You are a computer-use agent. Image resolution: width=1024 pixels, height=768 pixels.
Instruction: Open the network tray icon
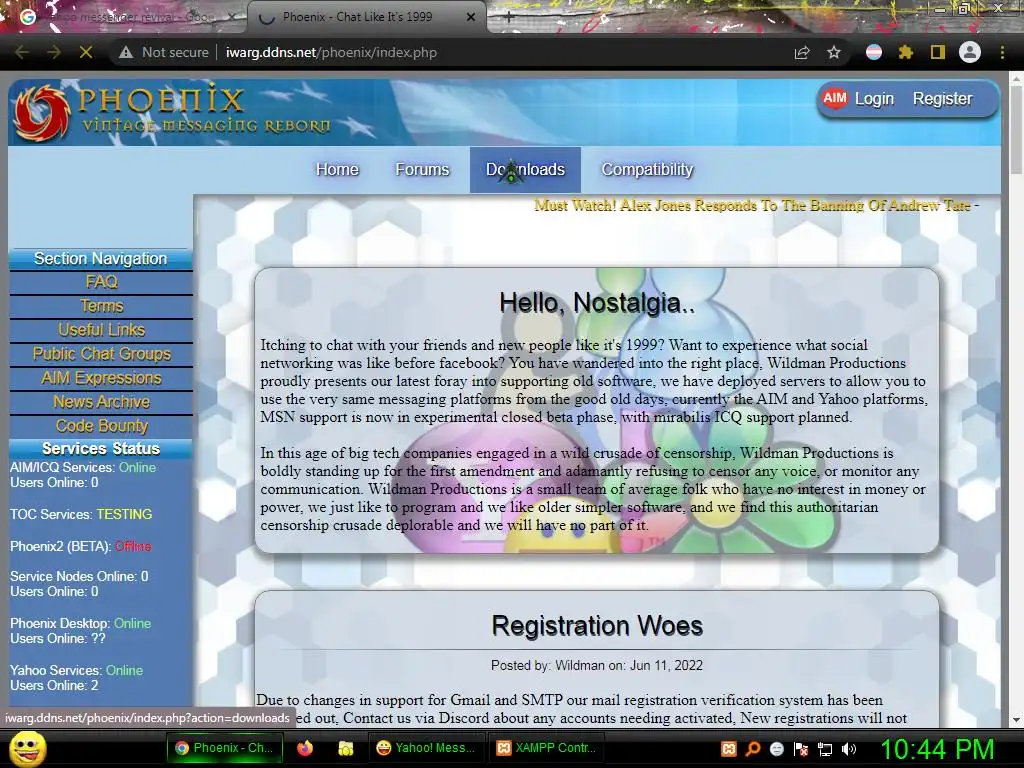click(825, 749)
